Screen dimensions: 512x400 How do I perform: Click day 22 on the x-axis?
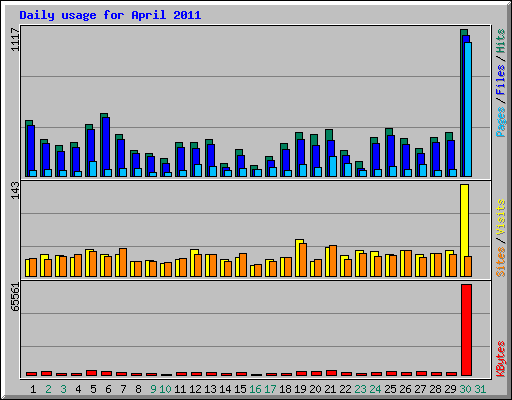click(x=345, y=389)
